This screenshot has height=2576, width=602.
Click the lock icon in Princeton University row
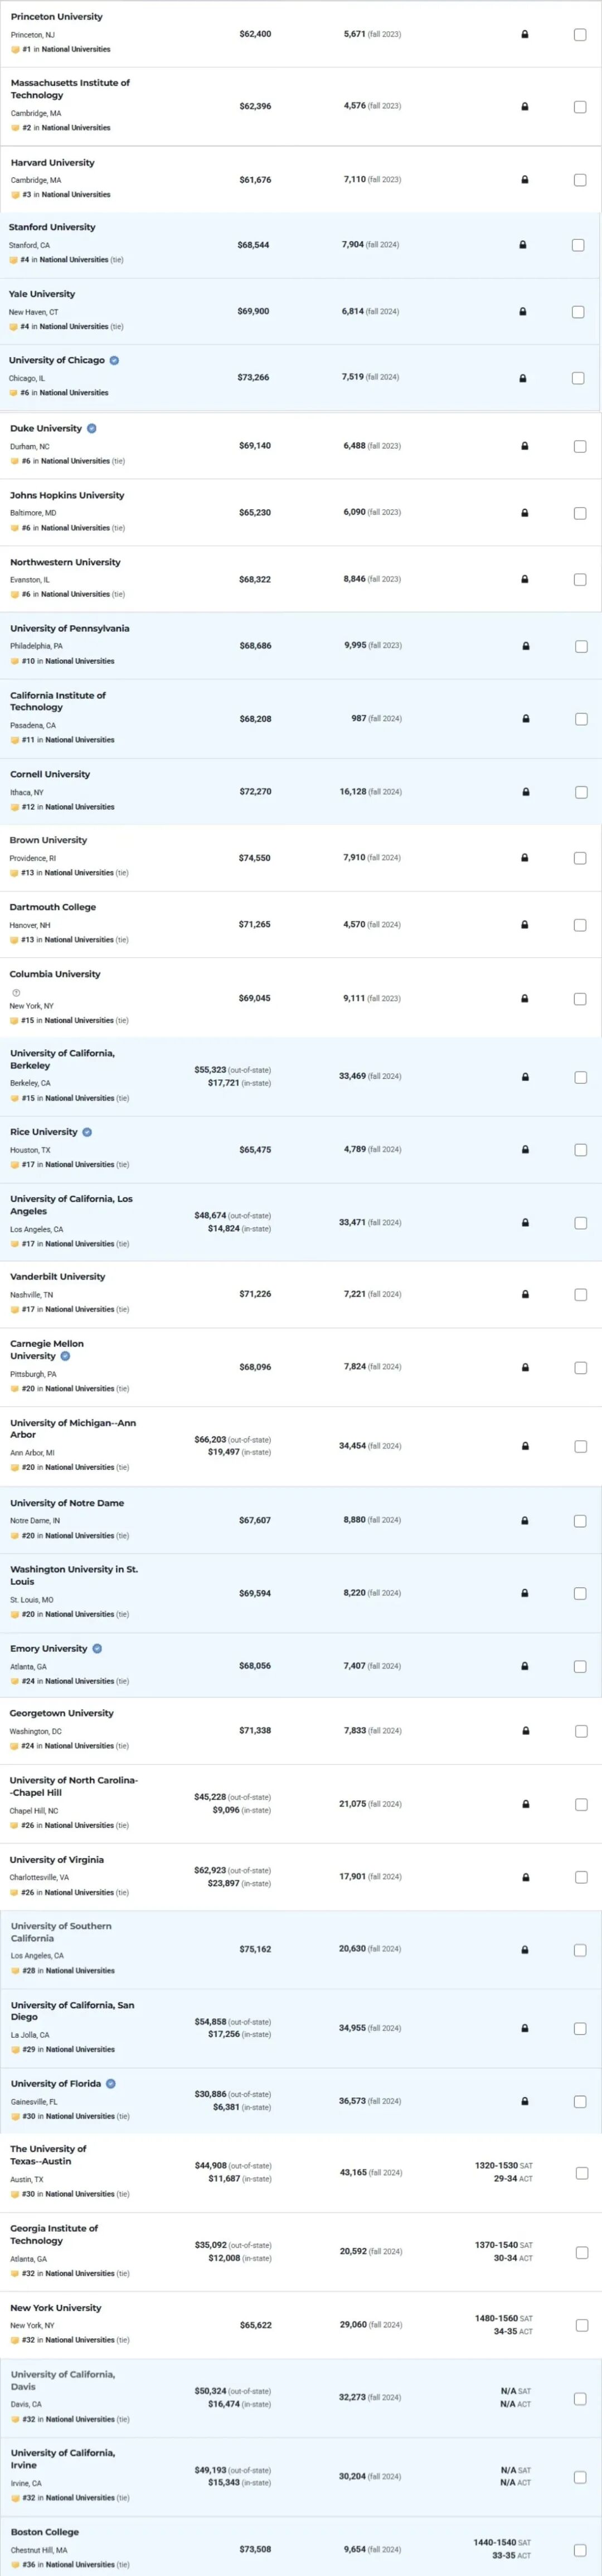click(x=525, y=35)
